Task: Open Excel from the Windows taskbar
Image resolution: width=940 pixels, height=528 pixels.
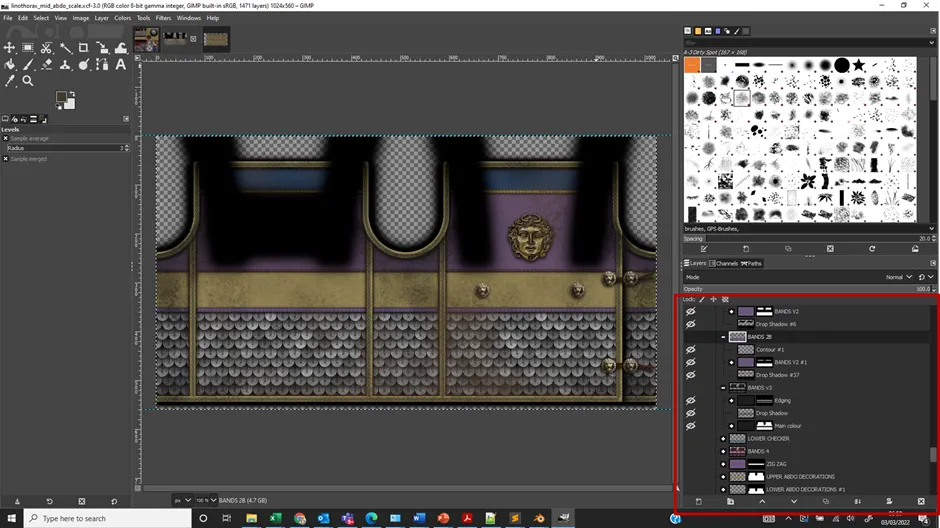Action: [x=275, y=518]
